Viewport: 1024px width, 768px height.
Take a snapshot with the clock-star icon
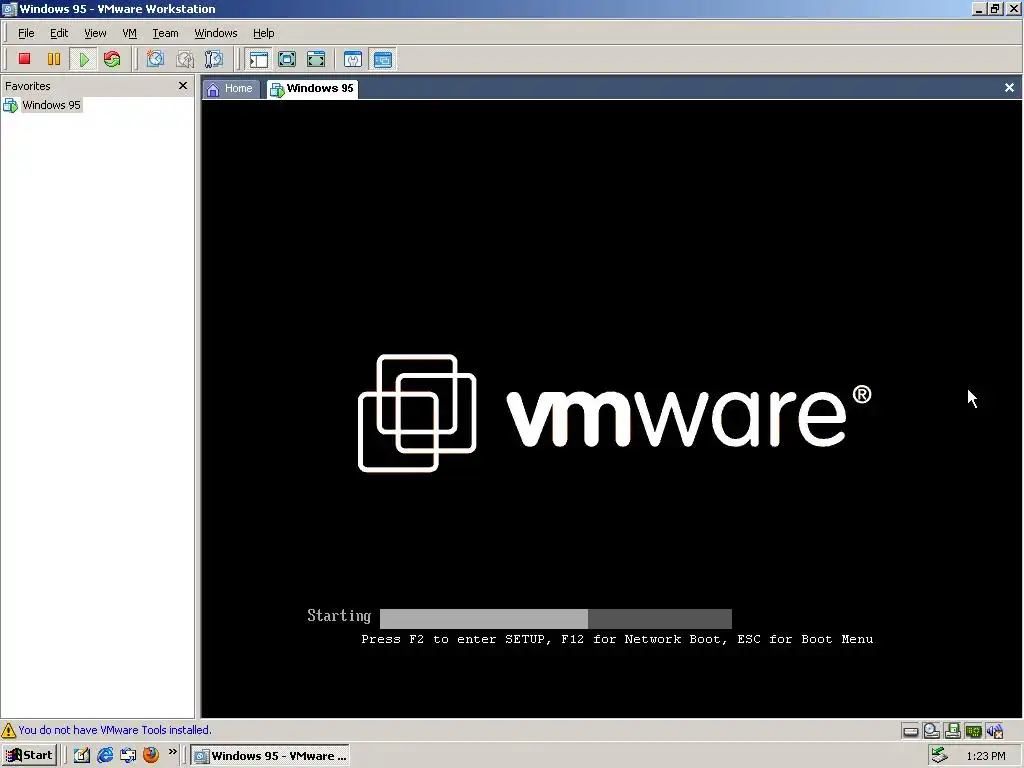(x=155, y=59)
